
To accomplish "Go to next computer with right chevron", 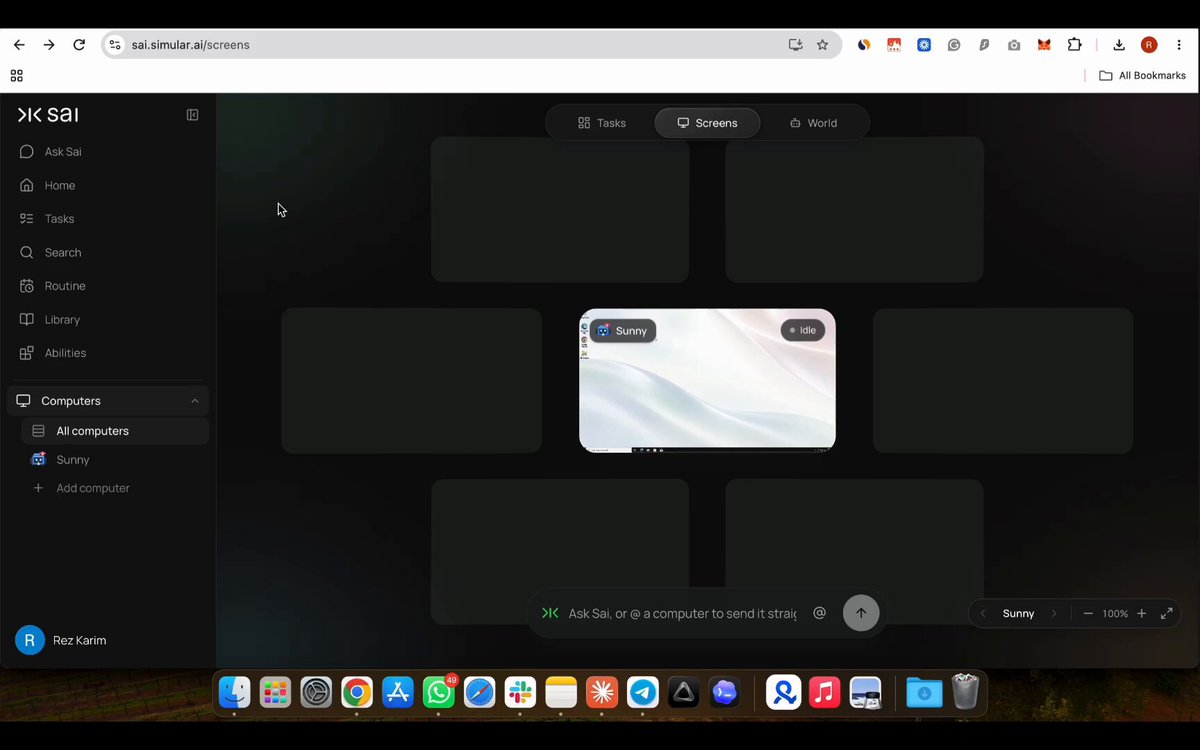I will click(x=1054, y=614).
